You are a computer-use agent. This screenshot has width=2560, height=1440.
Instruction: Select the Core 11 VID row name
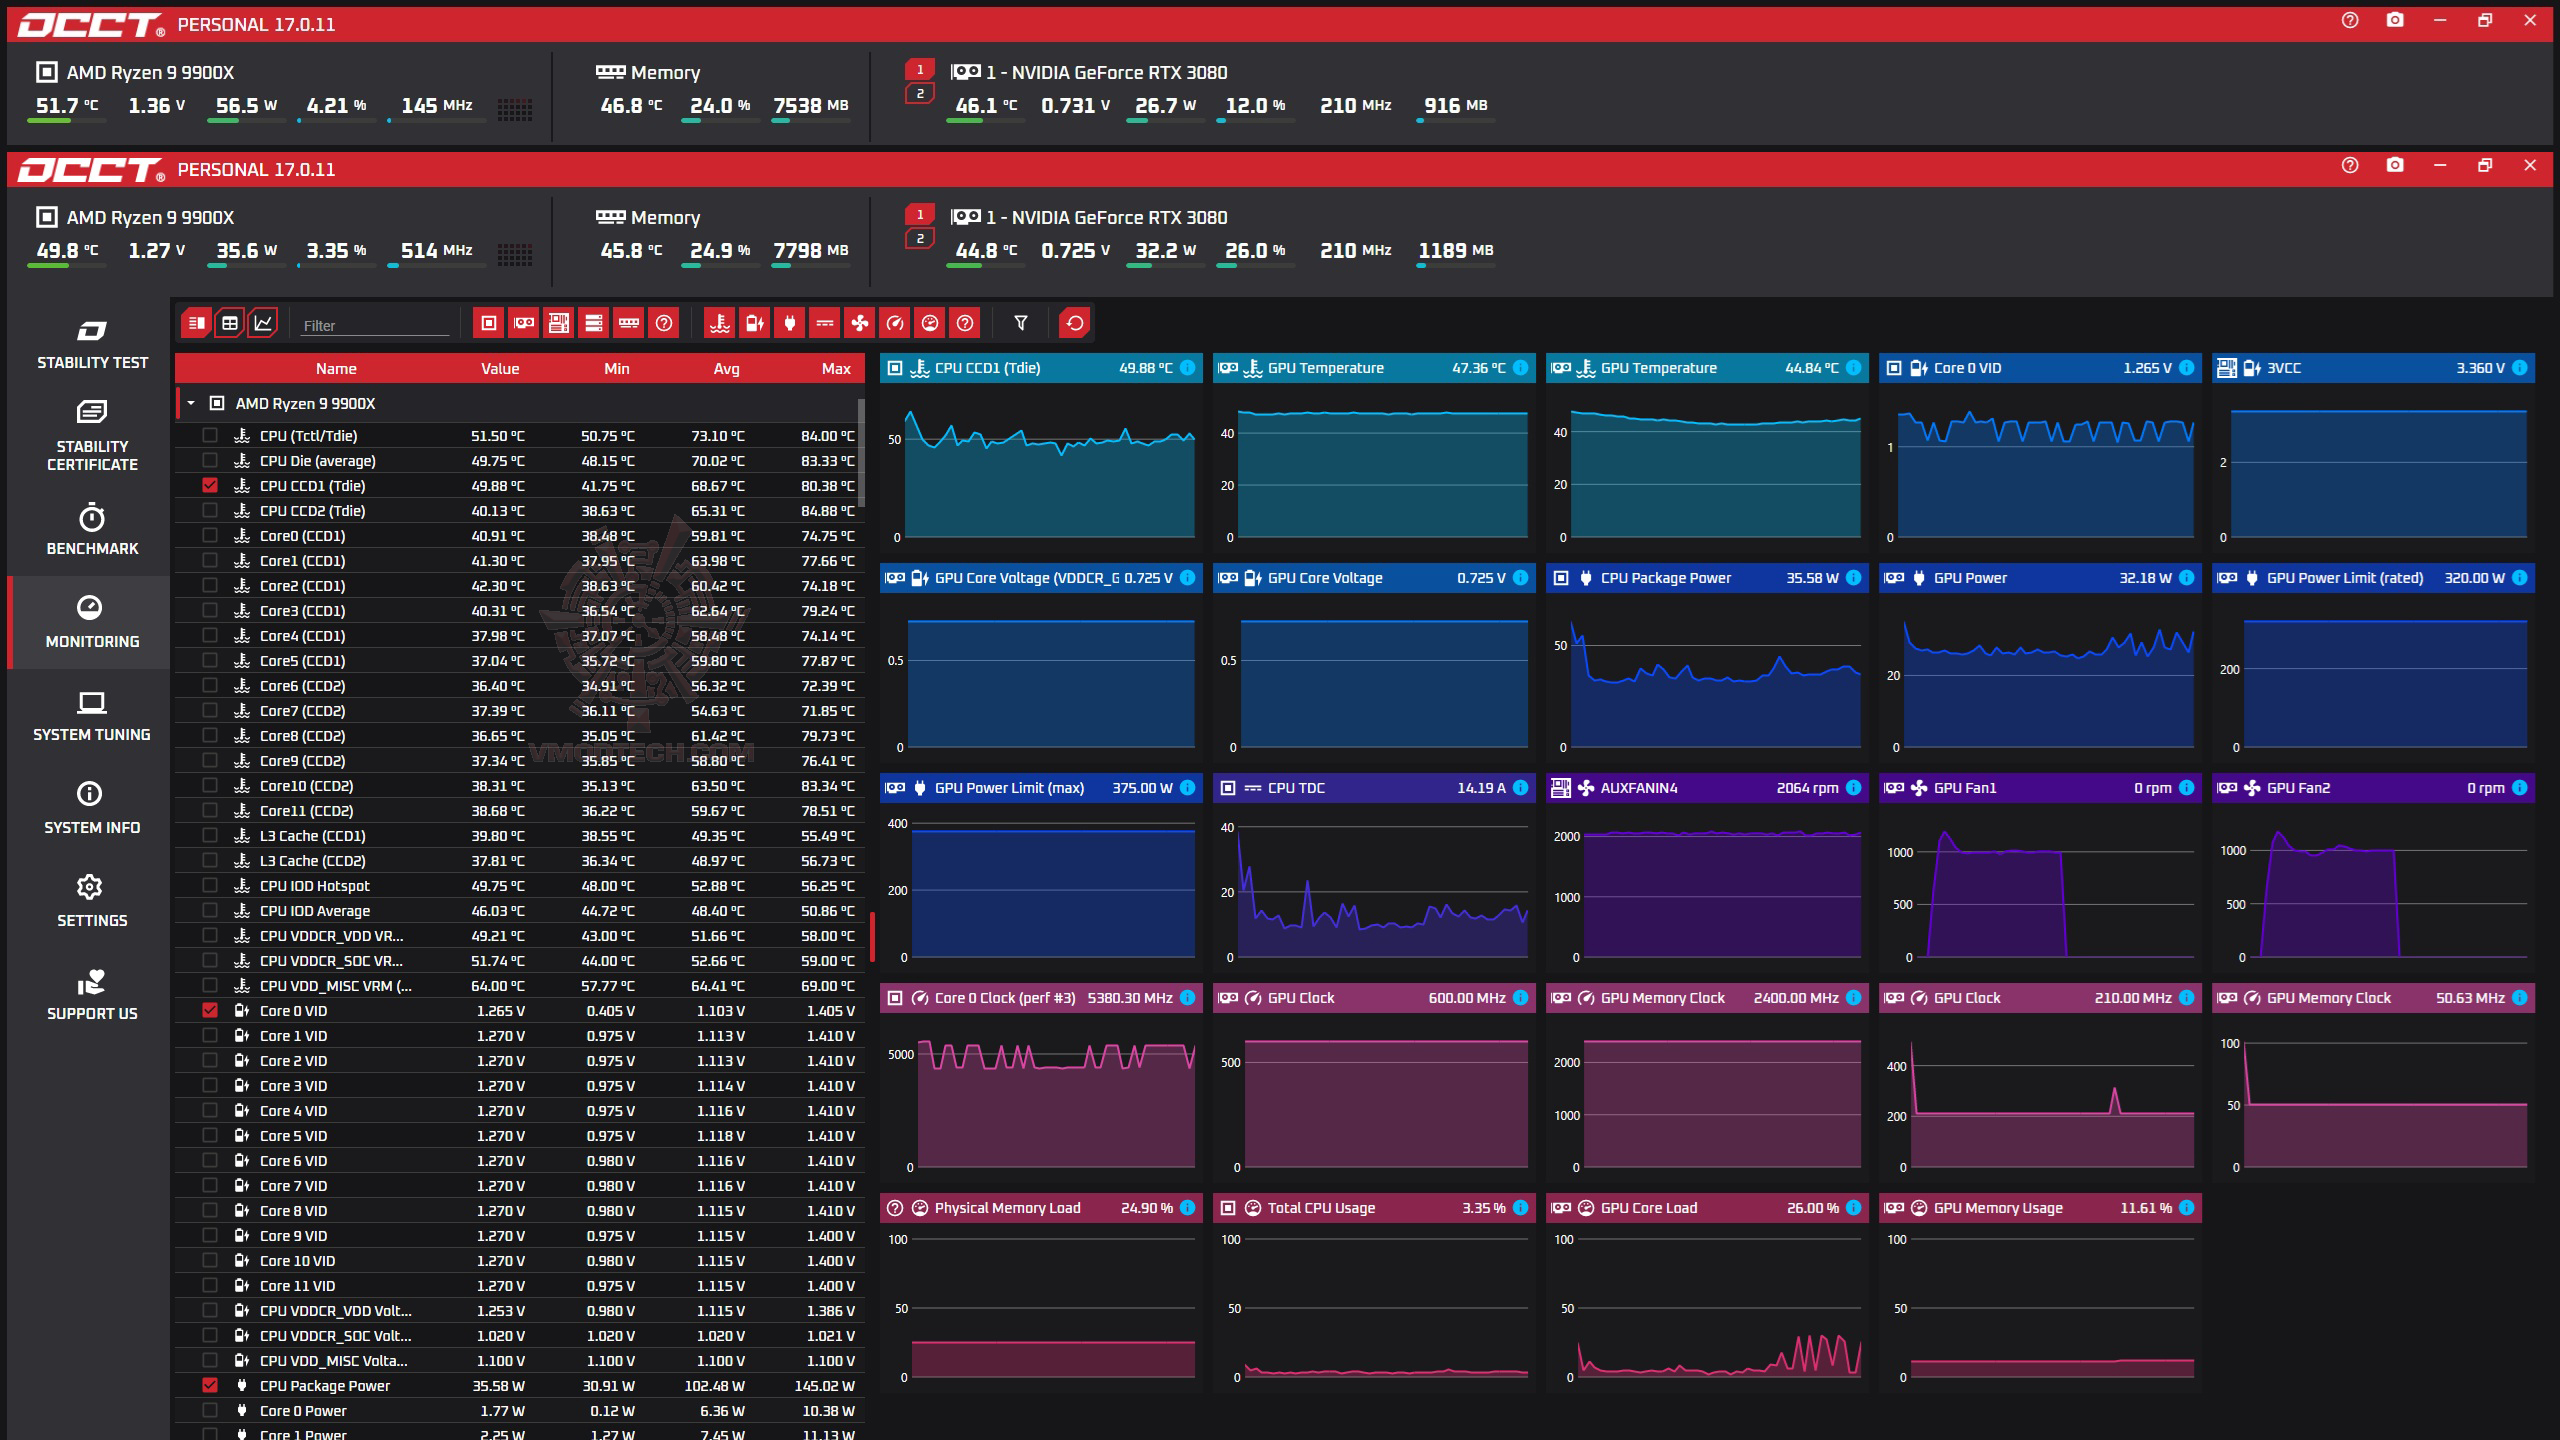[297, 1286]
